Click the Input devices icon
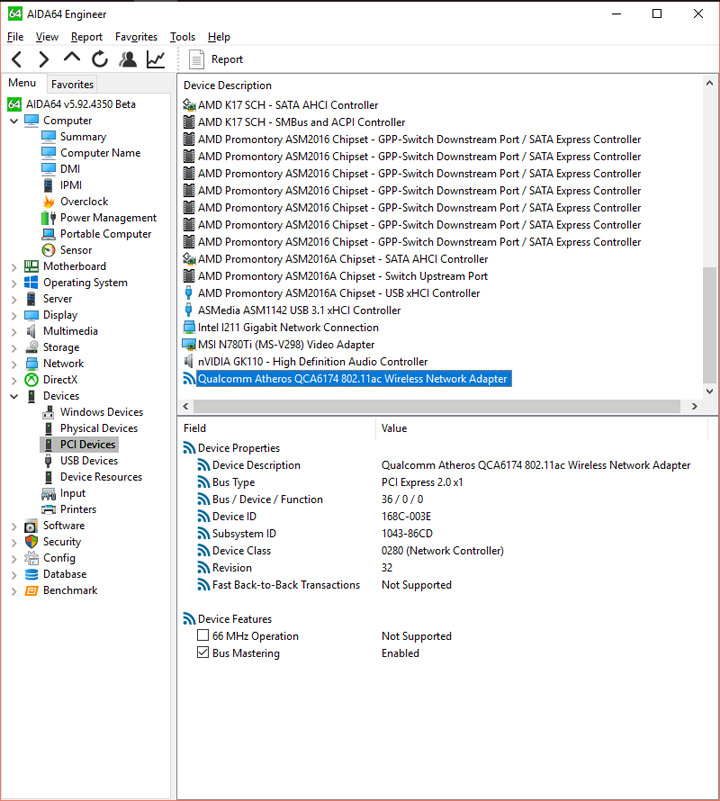 (49, 493)
